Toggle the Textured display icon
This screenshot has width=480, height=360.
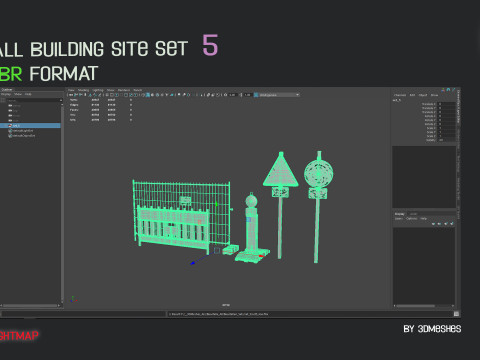162,95
